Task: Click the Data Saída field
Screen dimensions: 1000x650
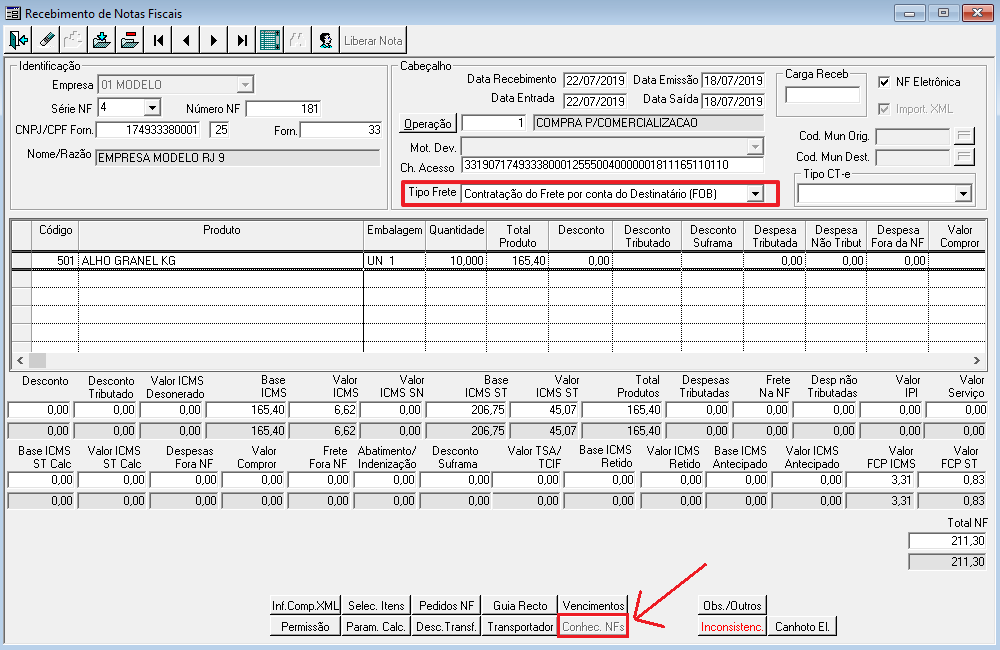Action: click(x=733, y=101)
